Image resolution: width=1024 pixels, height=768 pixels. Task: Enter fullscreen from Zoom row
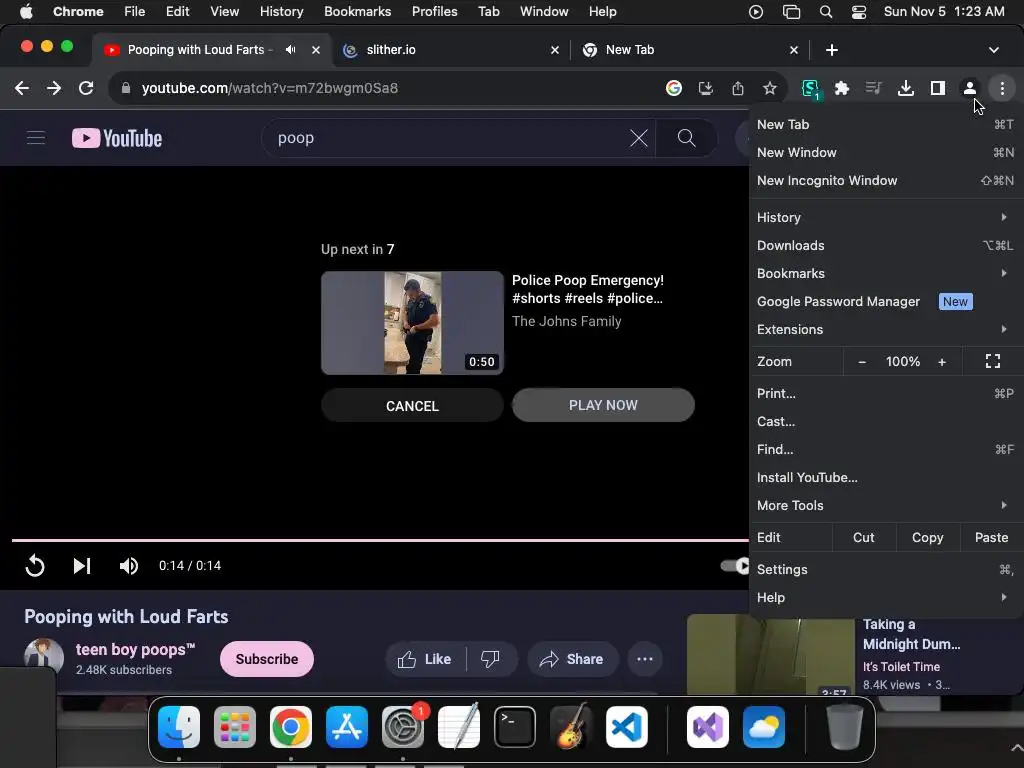pyautogui.click(x=993, y=361)
